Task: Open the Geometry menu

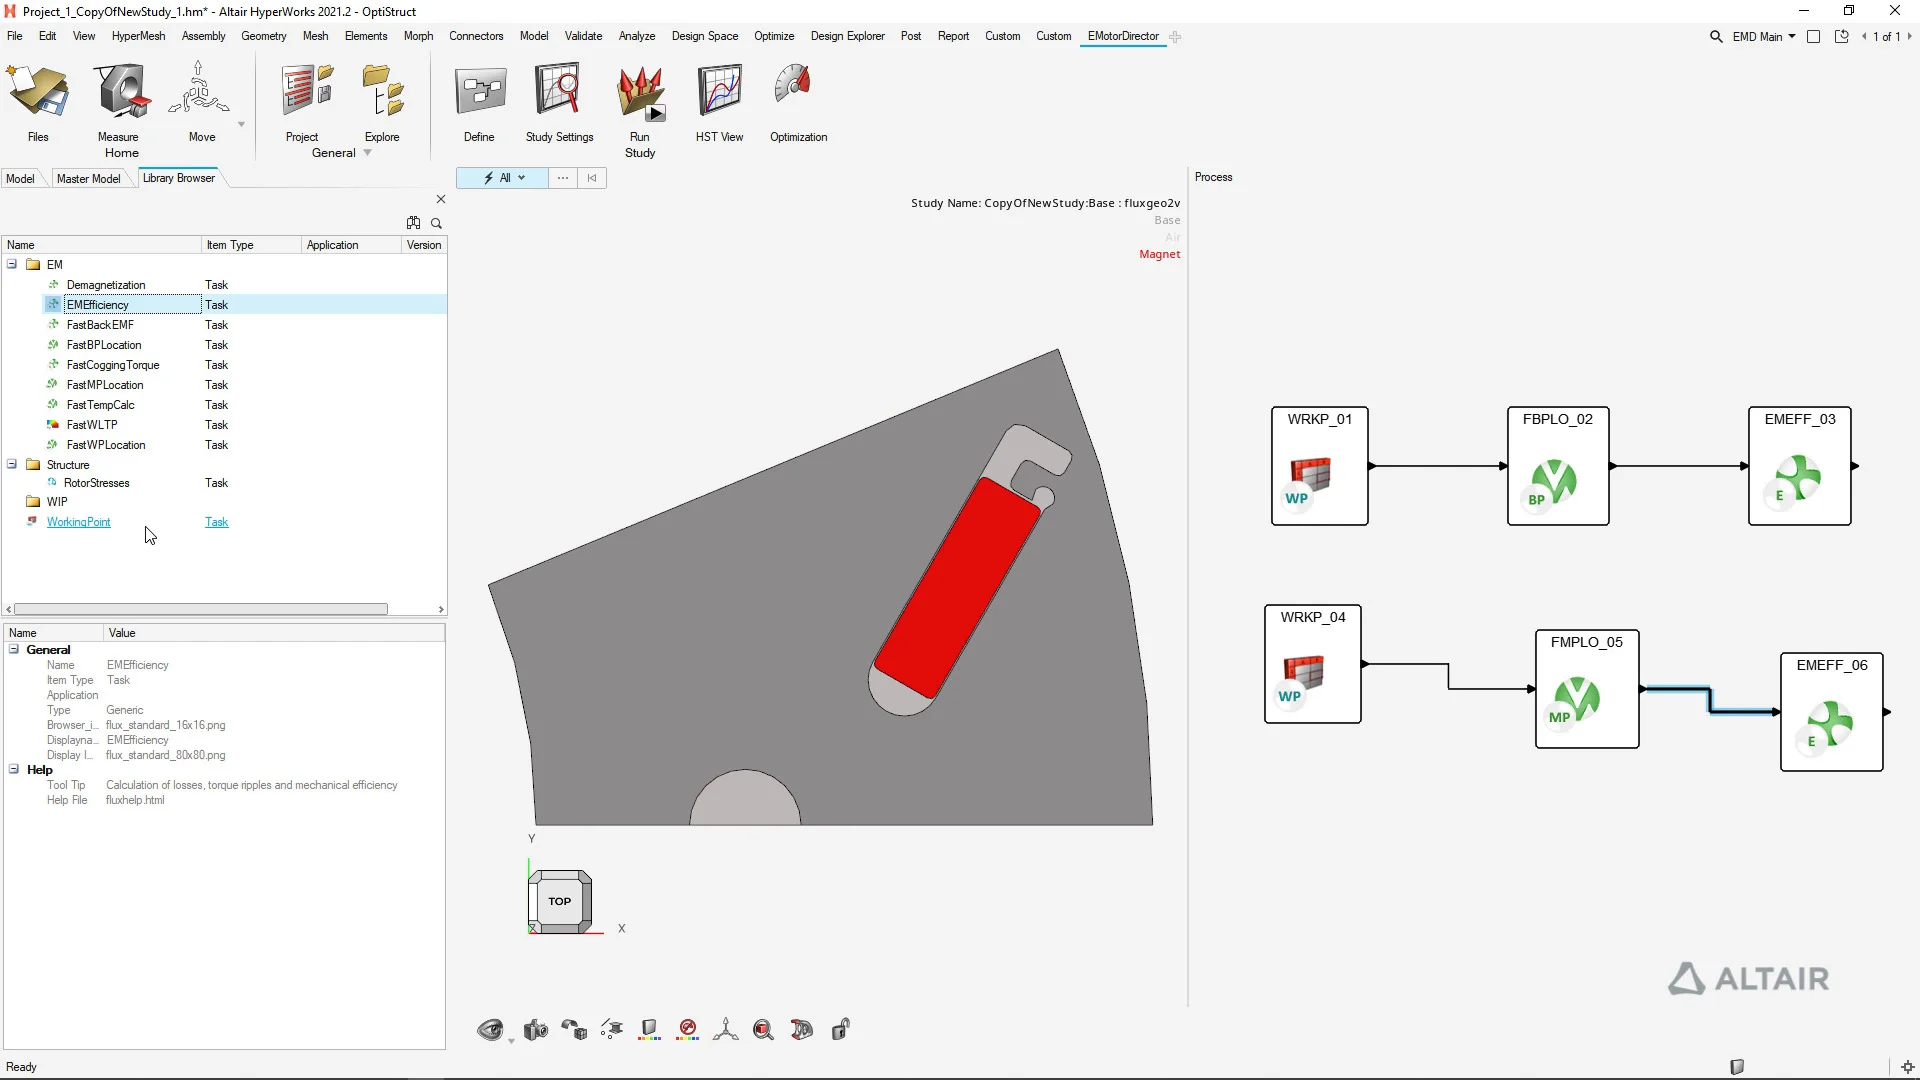Action: point(264,36)
